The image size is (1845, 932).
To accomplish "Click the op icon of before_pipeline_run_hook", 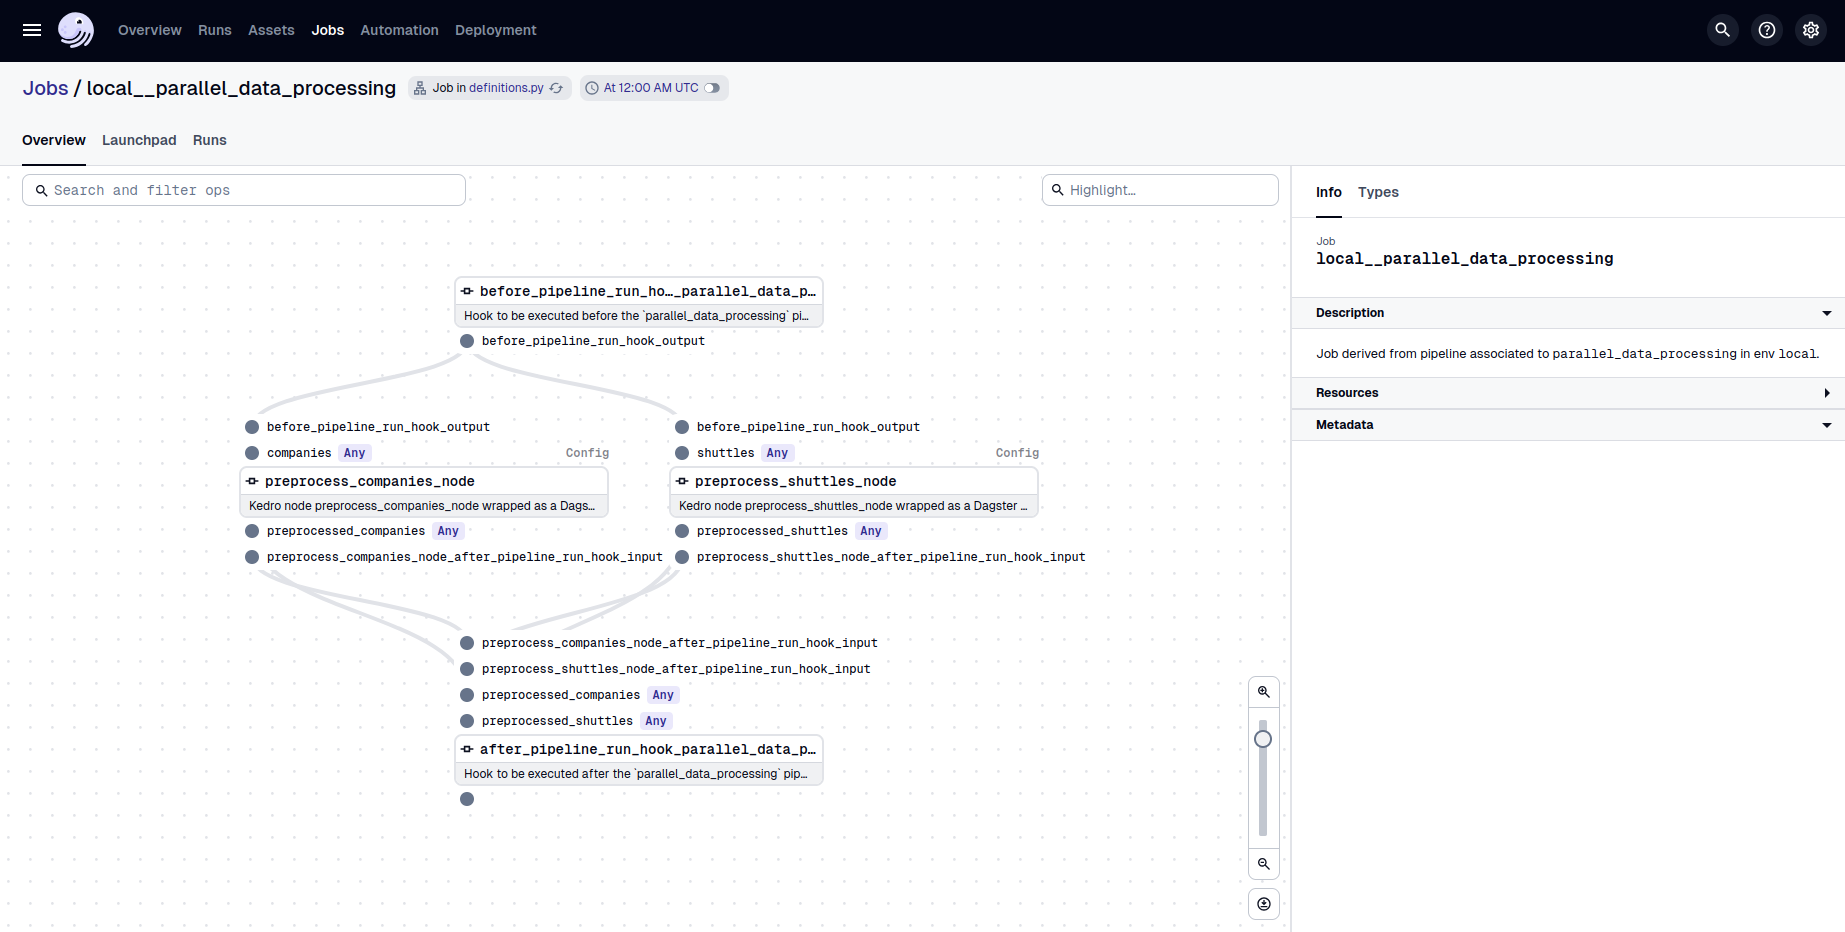I will 467,291.
